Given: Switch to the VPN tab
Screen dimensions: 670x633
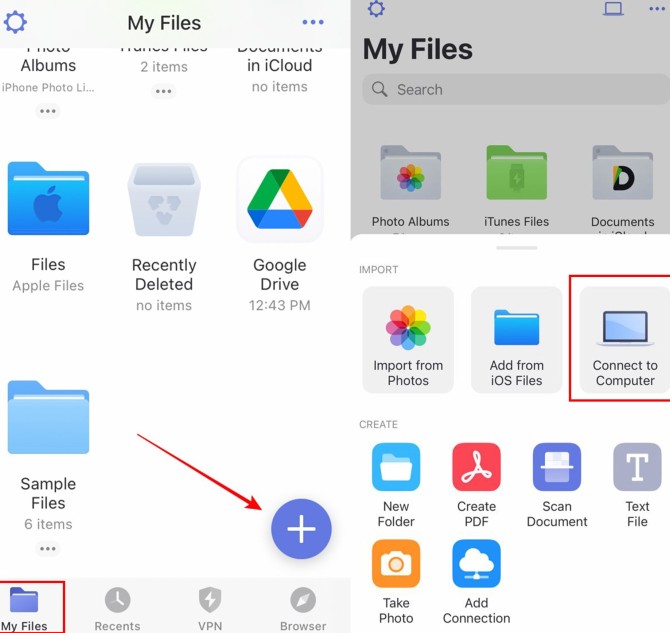Looking at the screenshot, I should [x=210, y=608].
